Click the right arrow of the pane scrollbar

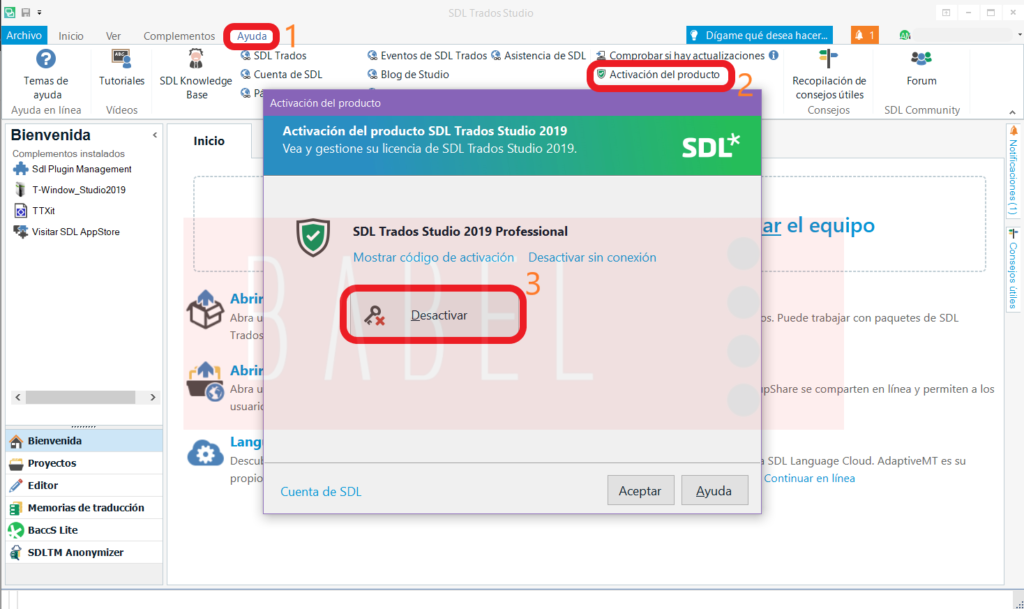point(153,397)
